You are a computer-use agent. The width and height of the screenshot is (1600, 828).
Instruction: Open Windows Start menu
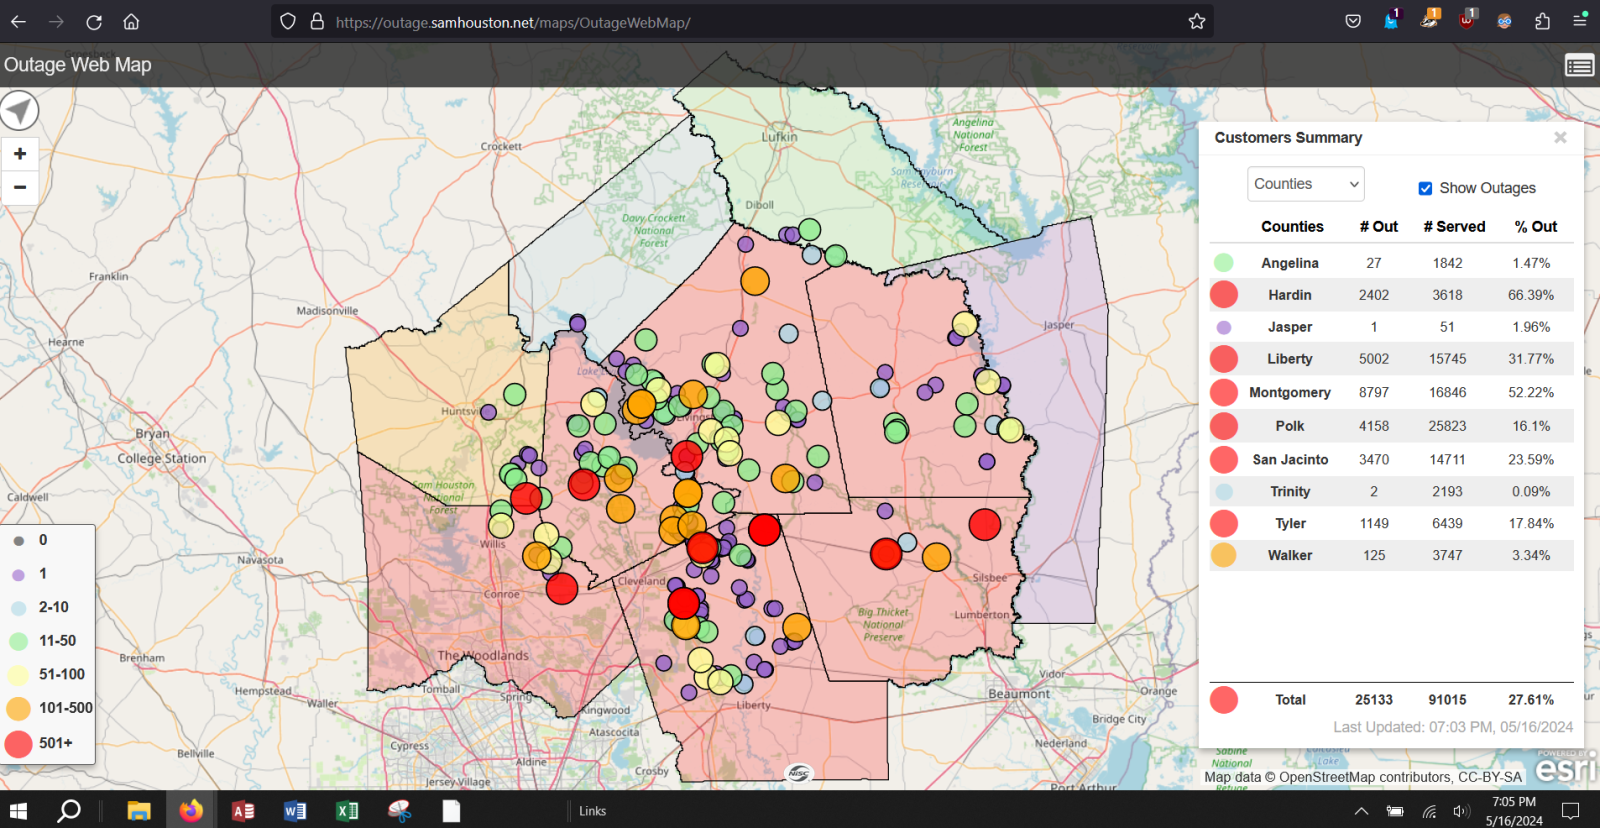(18, 811)
